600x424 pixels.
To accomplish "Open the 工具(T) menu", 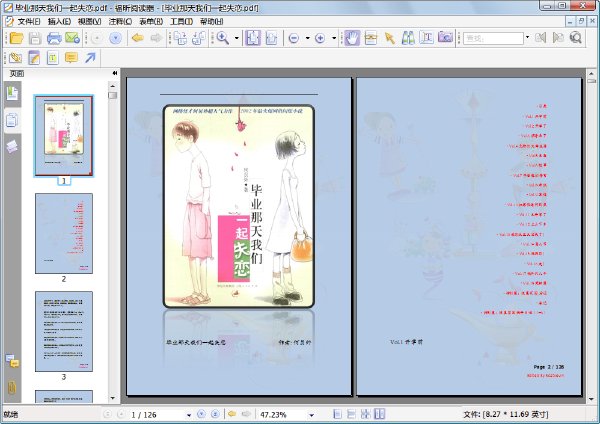I will (181, 21).
